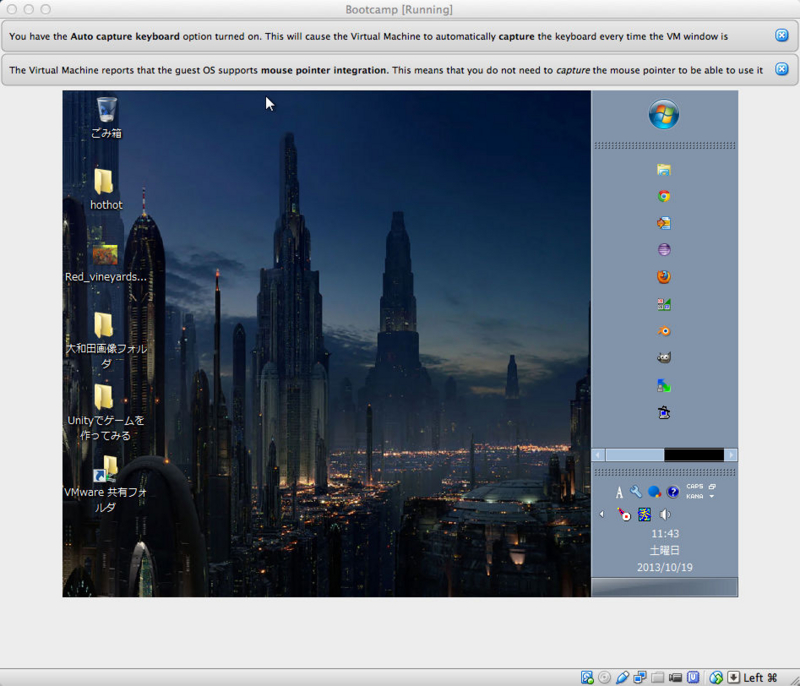The image size is (800, 686).
Task: Launch GIMP from guest taskbar
Action: tap(664, 358)
